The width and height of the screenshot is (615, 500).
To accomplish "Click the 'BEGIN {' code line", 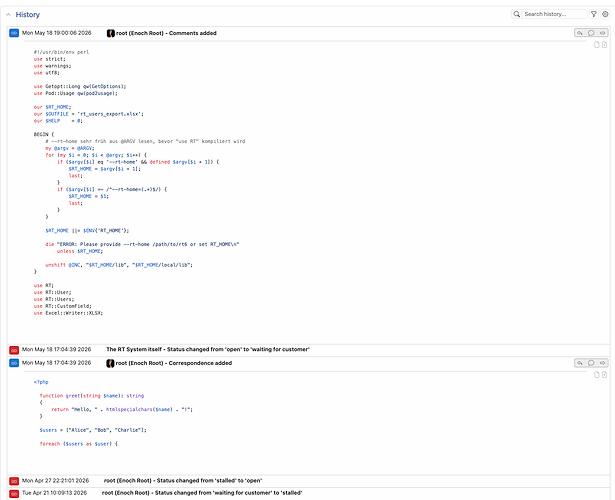I will (x=44, y=134).
